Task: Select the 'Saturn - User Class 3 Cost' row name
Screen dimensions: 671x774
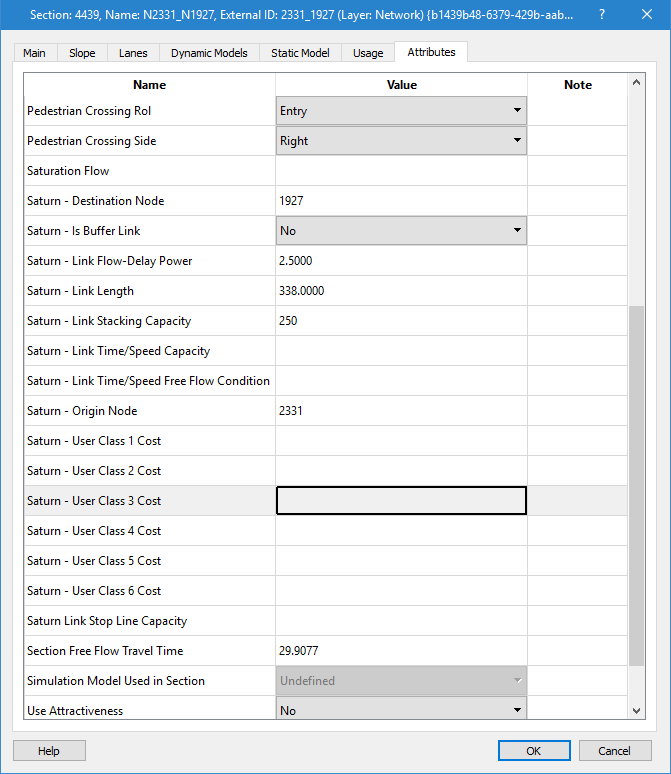Action: tap(94, 501)
